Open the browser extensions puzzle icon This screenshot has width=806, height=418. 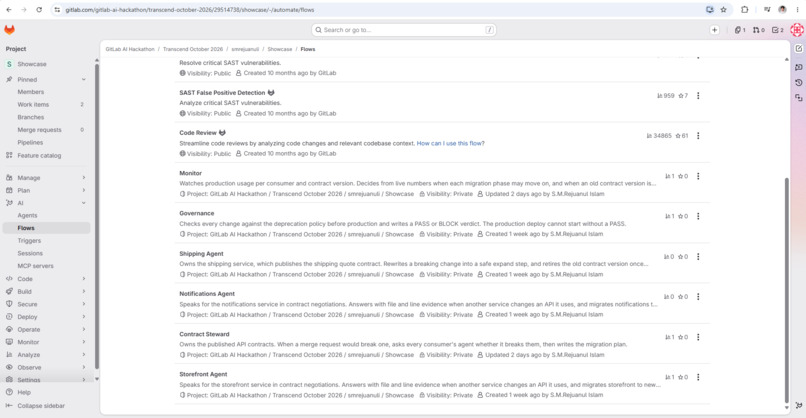click(744, 10)
